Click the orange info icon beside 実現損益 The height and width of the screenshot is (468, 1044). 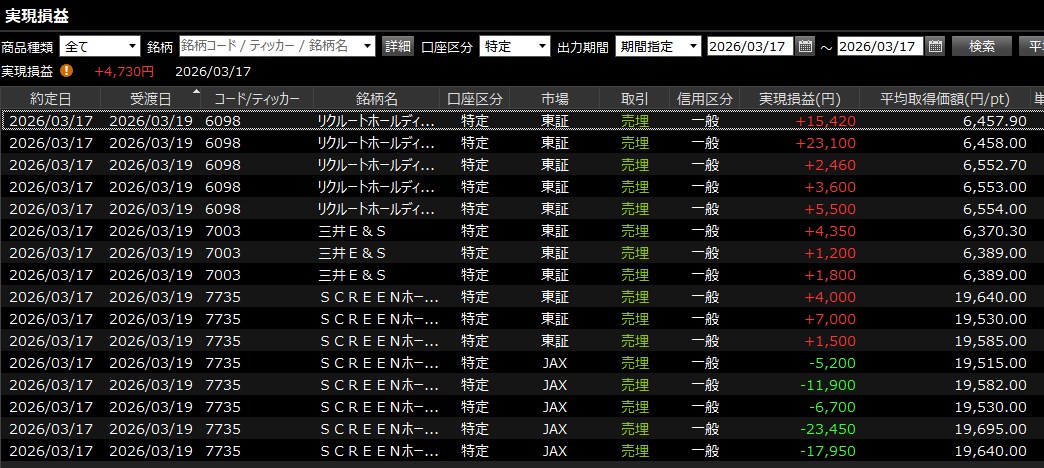click(66, 71)
